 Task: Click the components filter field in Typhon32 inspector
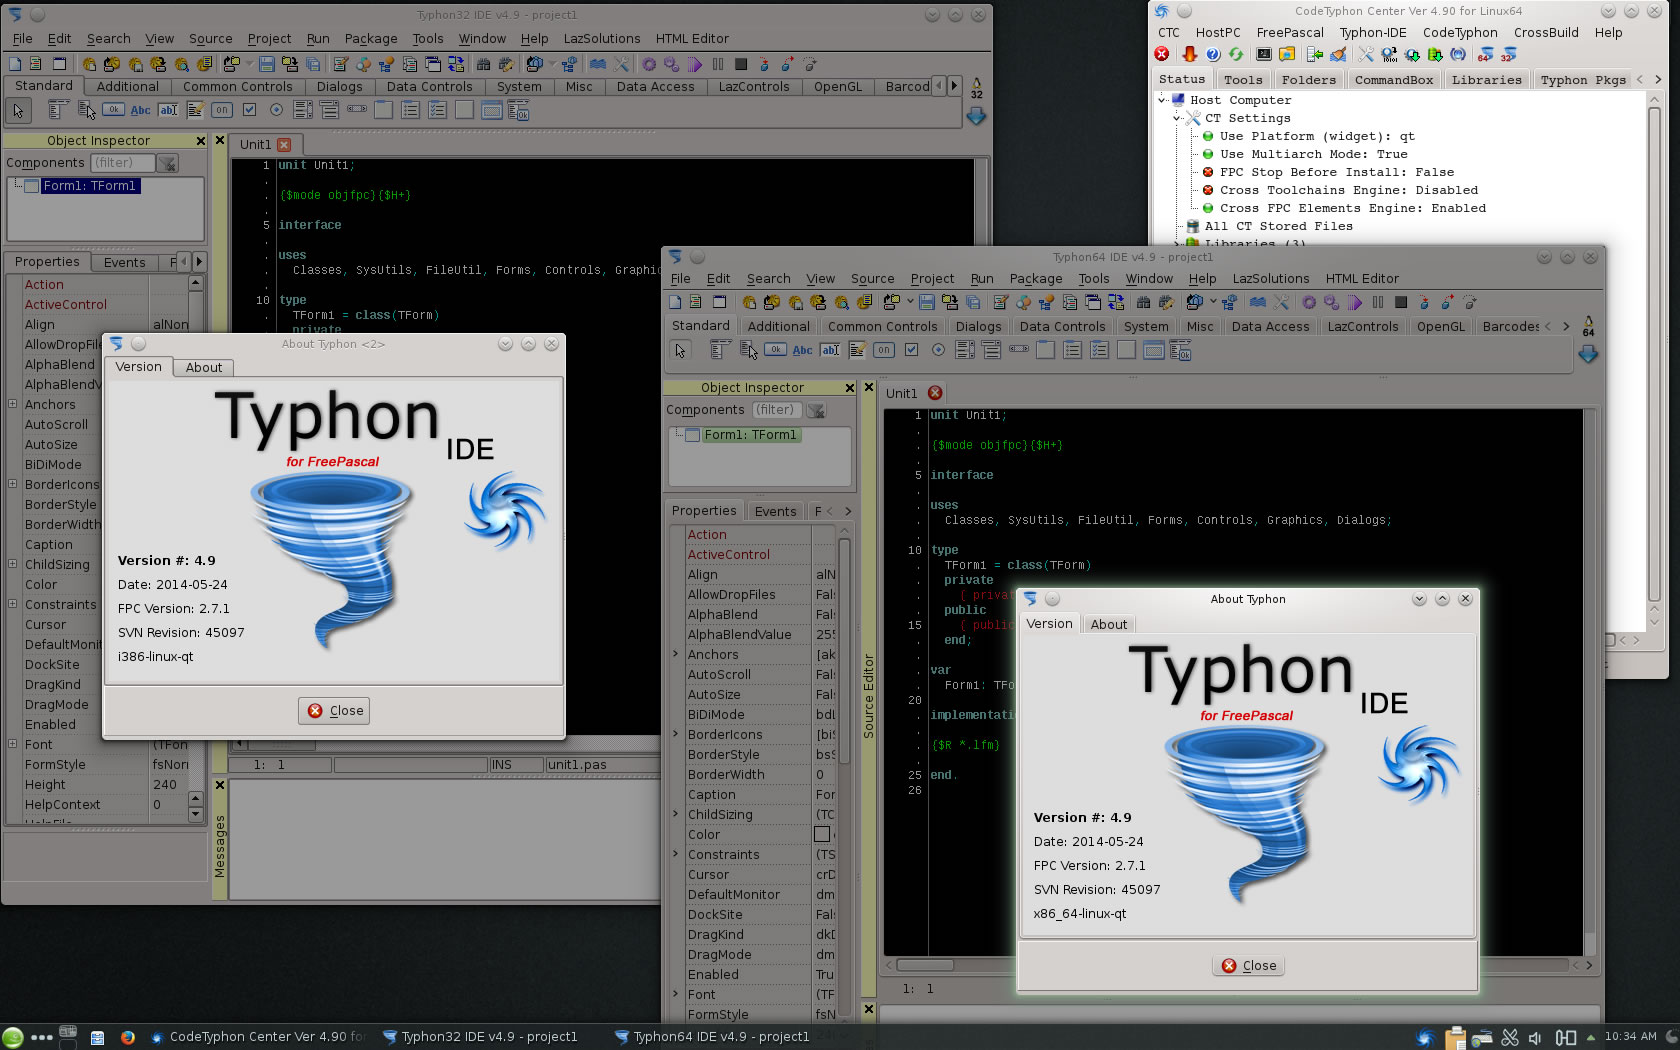click(x=122, y=162)
